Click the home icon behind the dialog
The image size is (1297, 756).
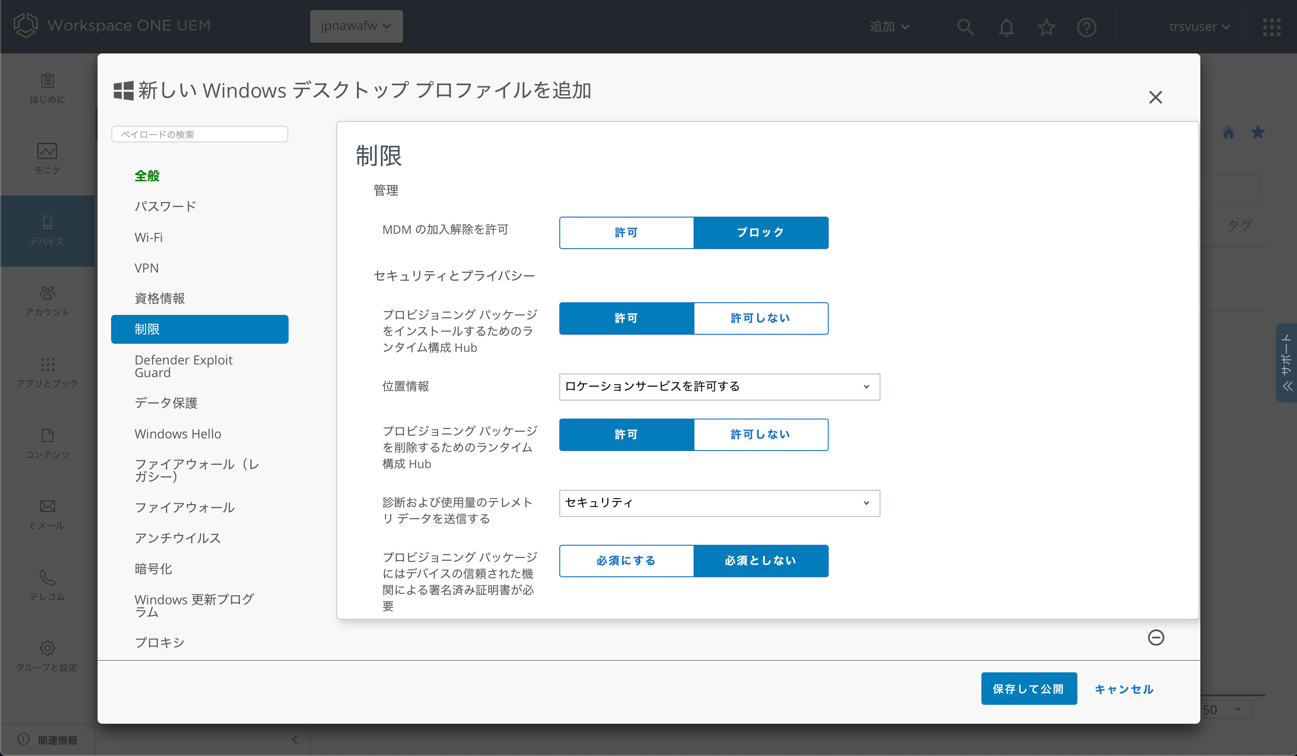[1228, 133]
